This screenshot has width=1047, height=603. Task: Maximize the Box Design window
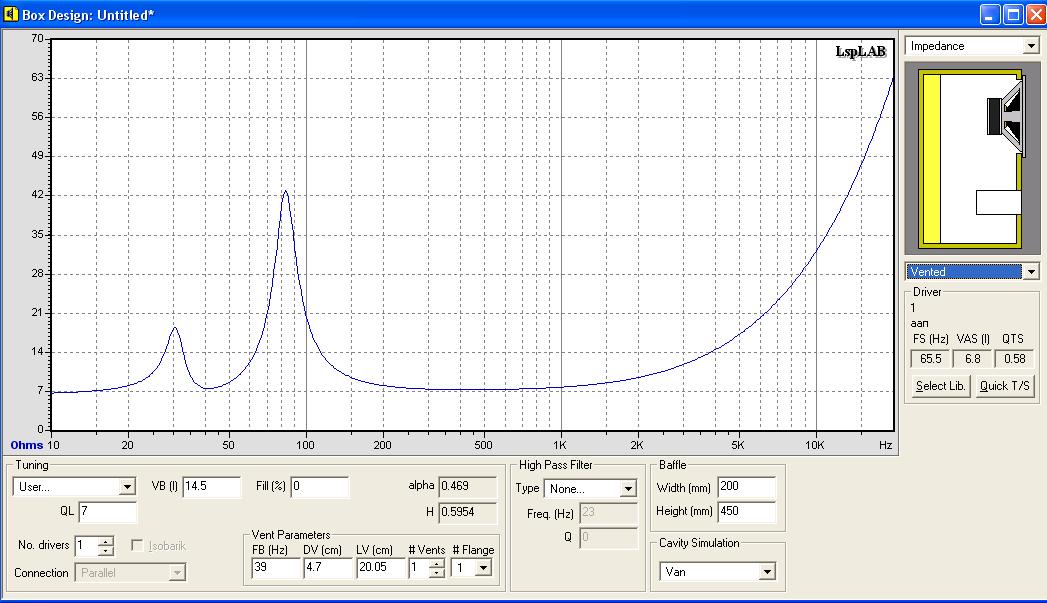[1013, 15]
